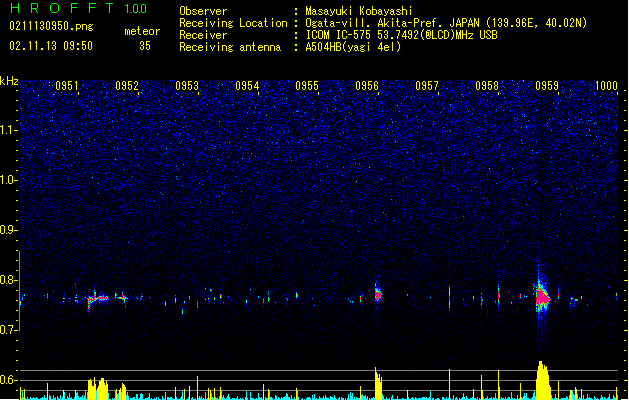Click the 0957 time marker
The height and width of the screenshot is (400, 629).
427,86
